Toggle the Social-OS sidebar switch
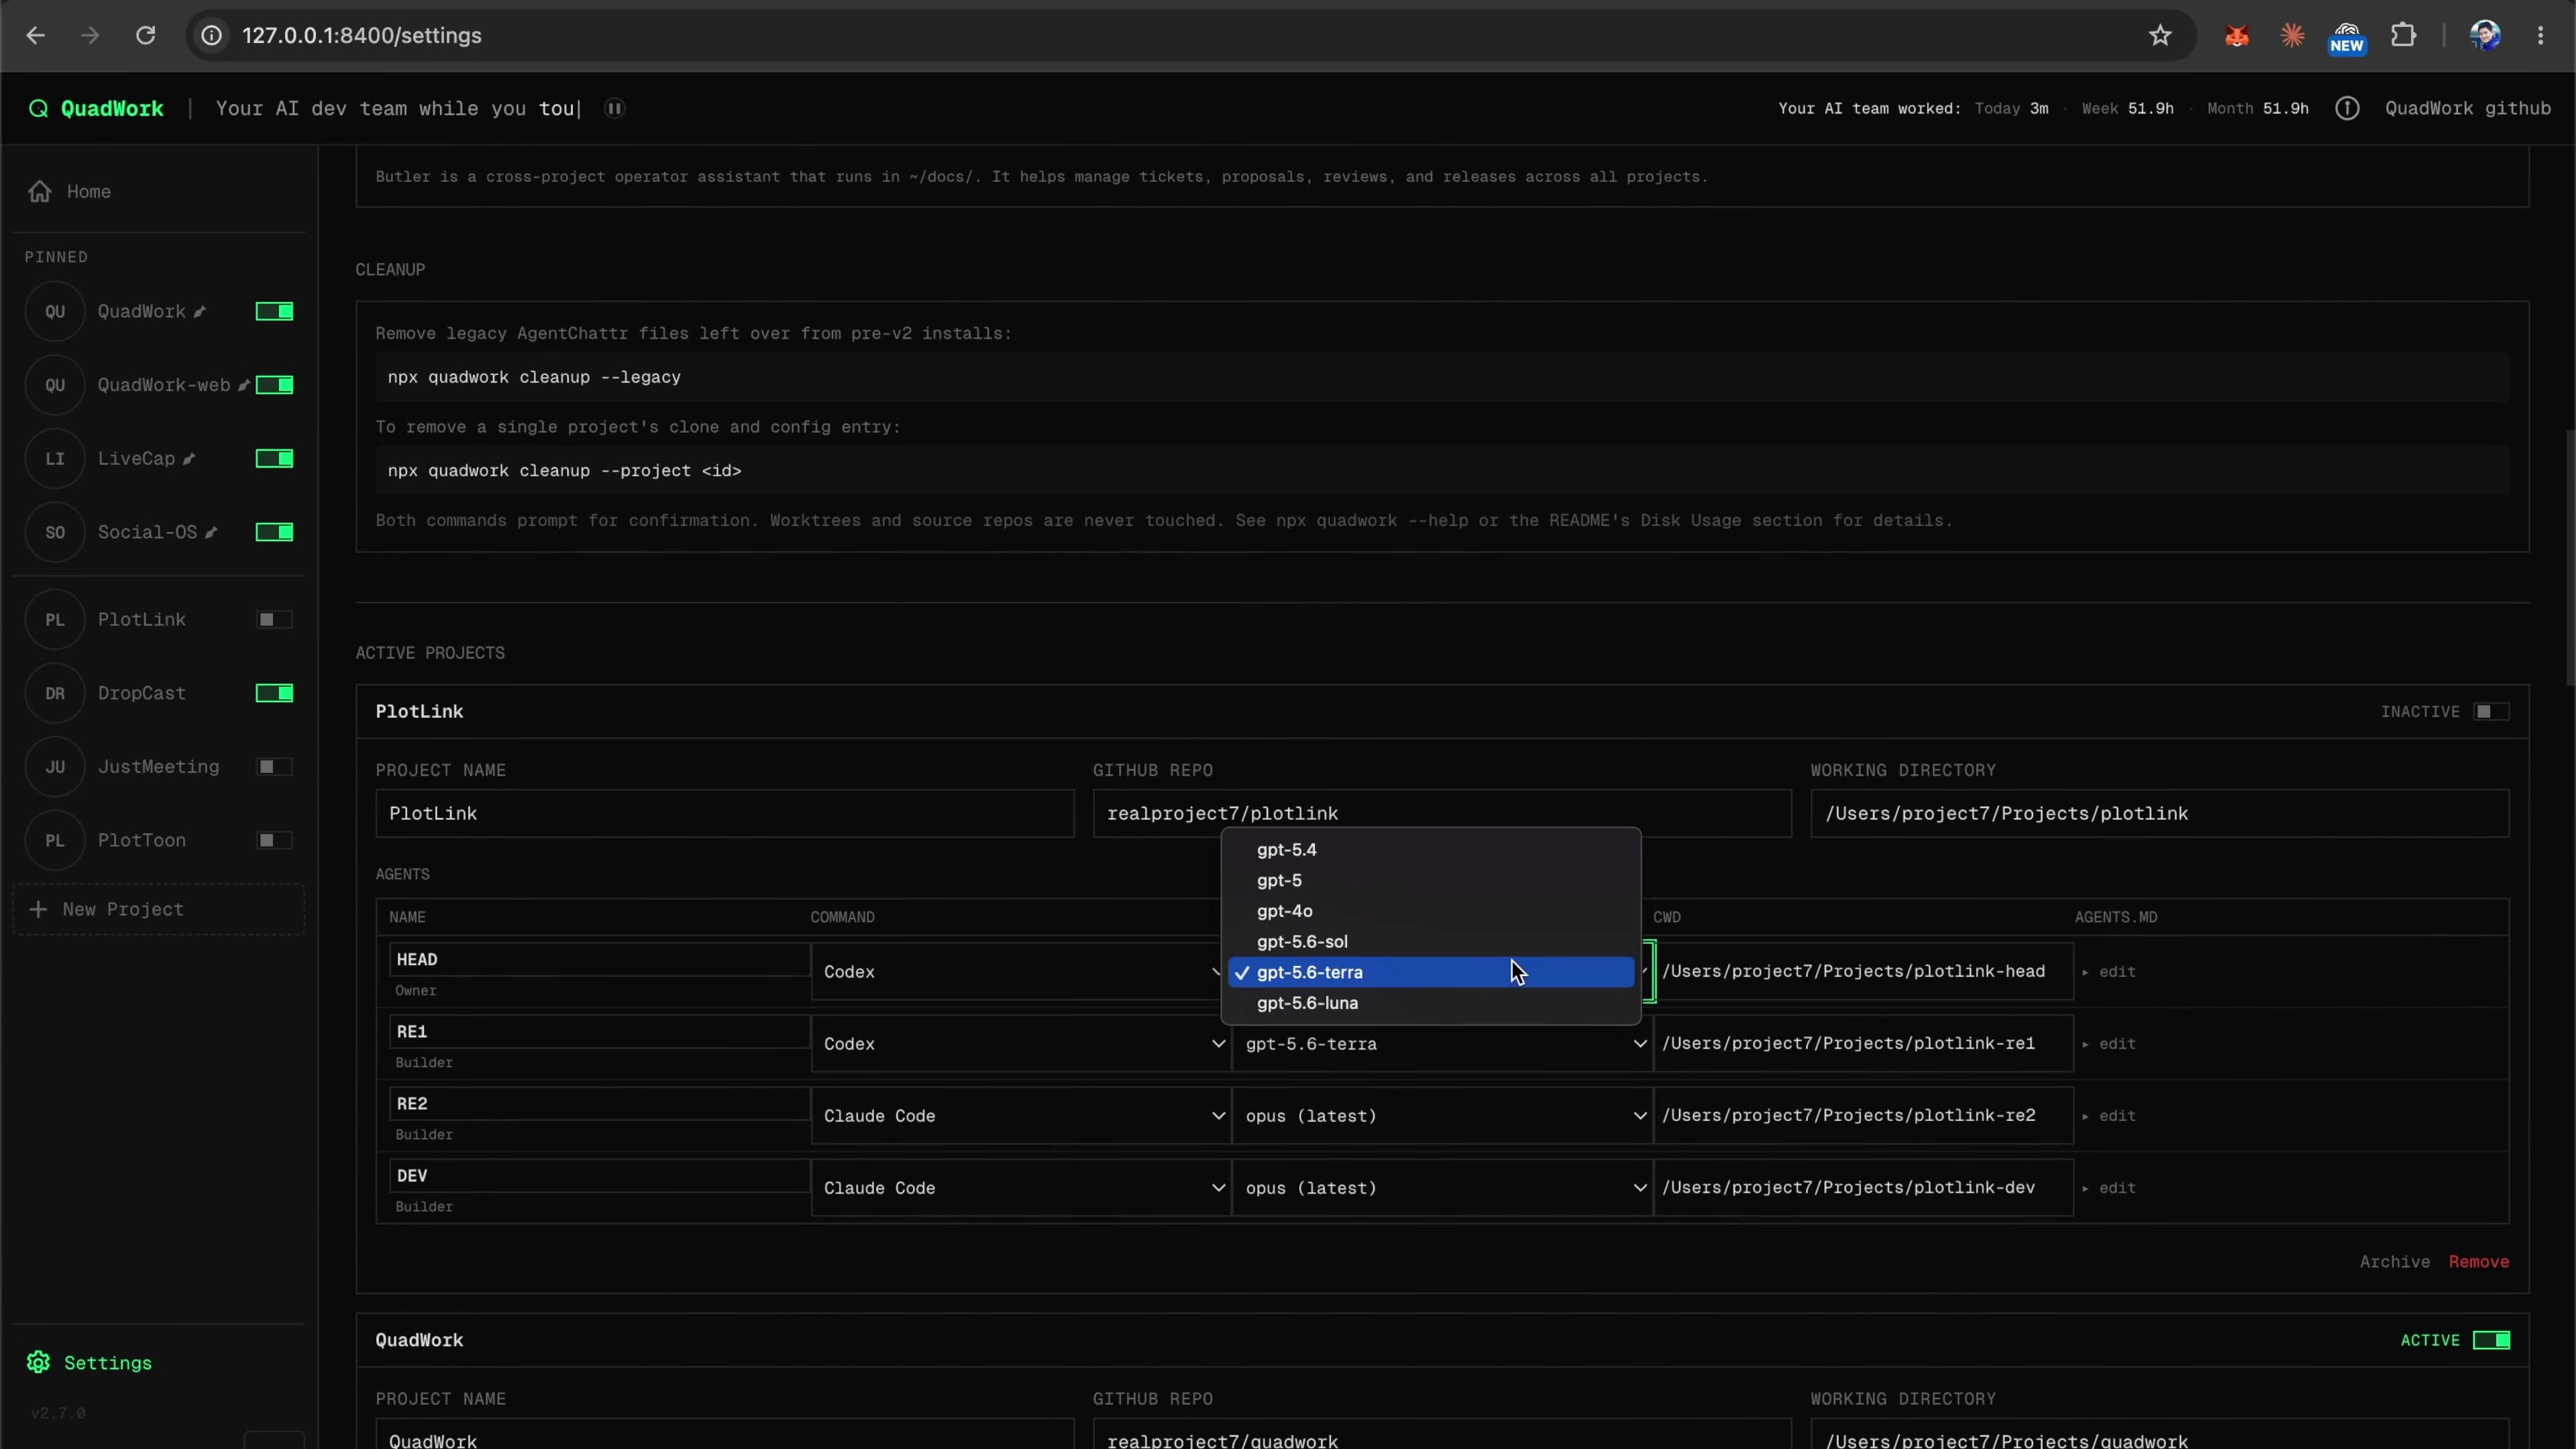The image size is (2576, 1449). 274,532
